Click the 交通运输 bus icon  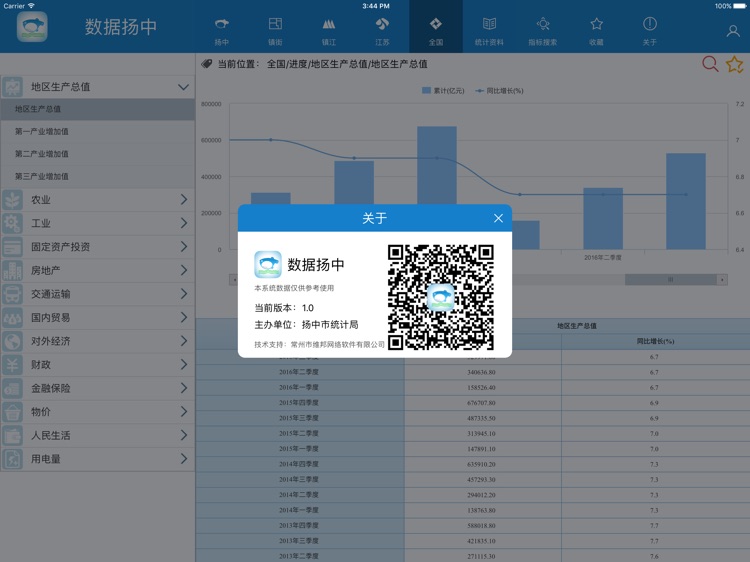coord(12,294)
